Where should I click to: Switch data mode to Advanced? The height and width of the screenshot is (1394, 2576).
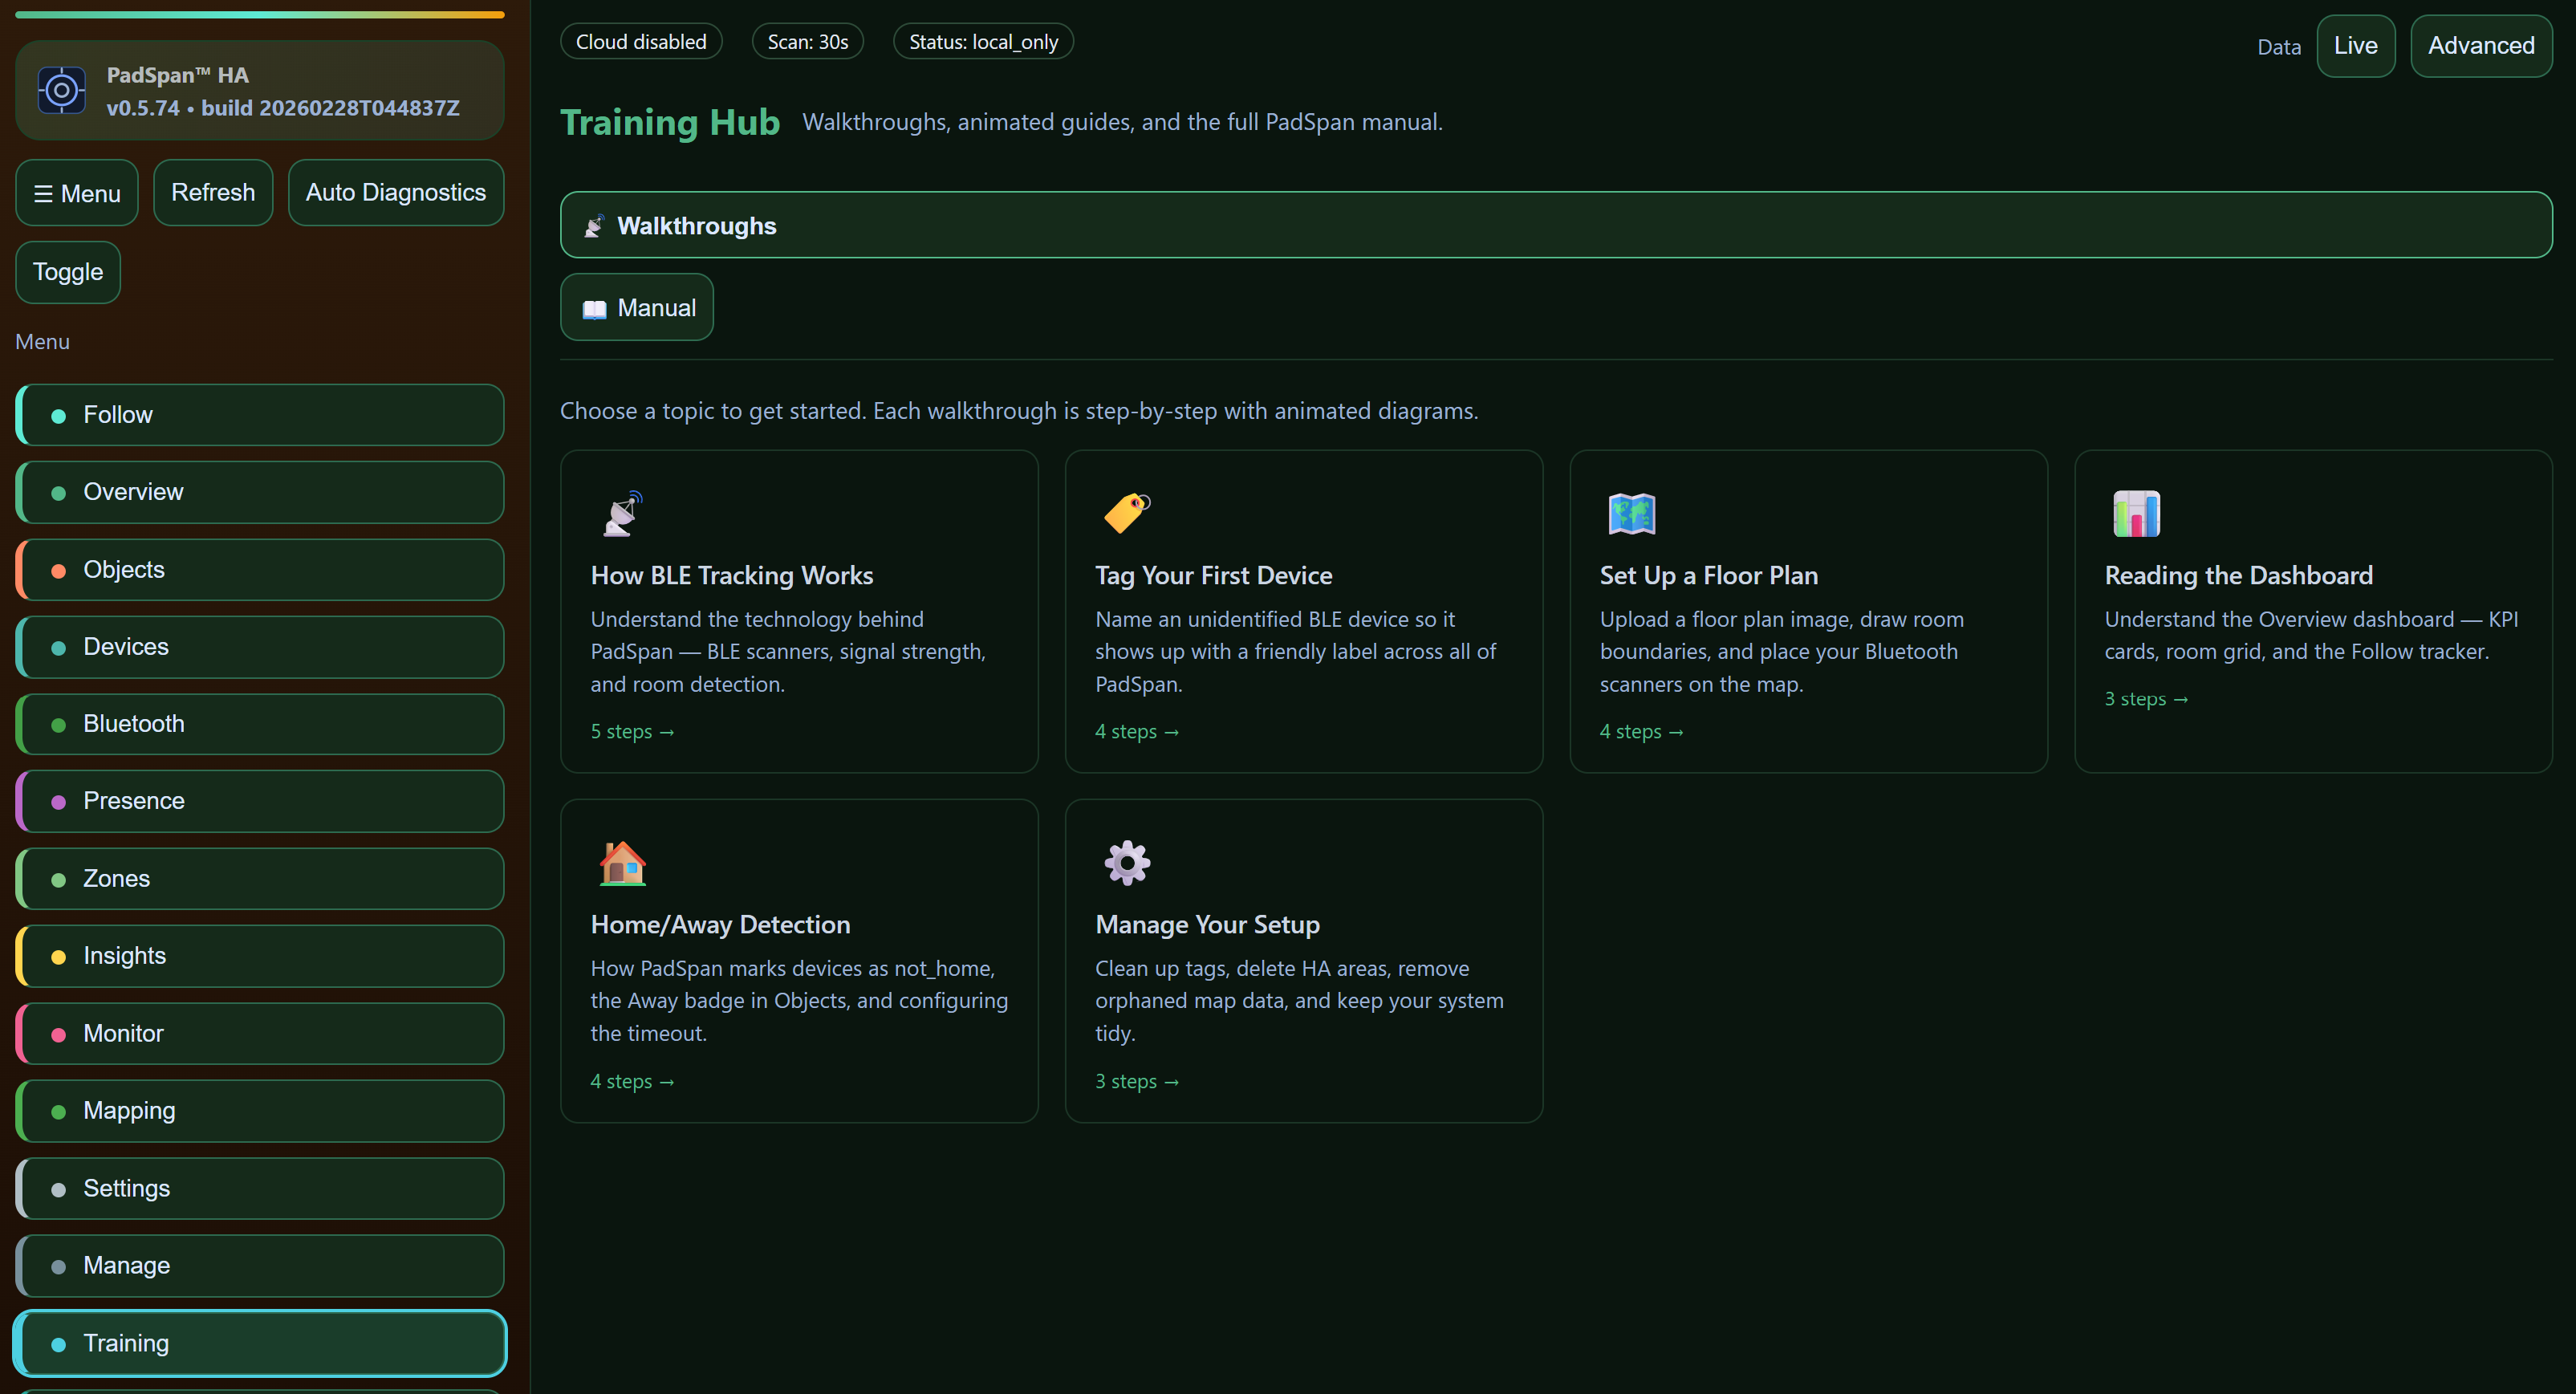click(x=2481, y=46)
